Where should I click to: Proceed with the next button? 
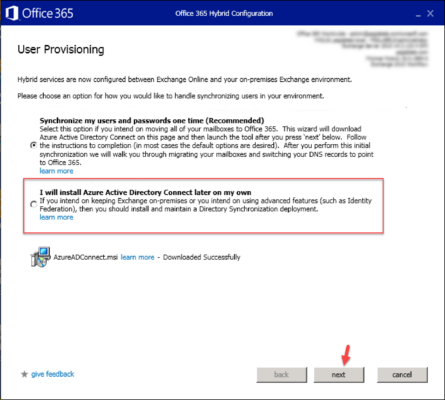pyautogui.click(x=339, y=375)
